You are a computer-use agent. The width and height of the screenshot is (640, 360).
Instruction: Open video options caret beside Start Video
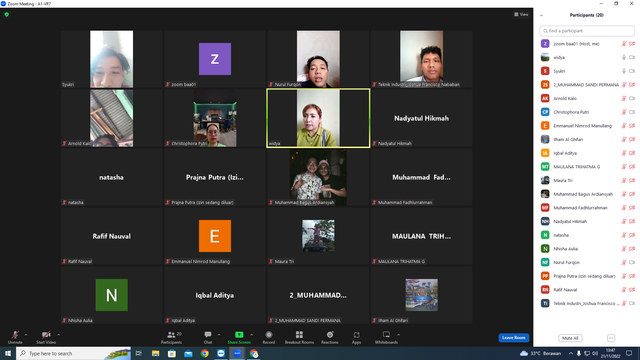click(59, 335)
